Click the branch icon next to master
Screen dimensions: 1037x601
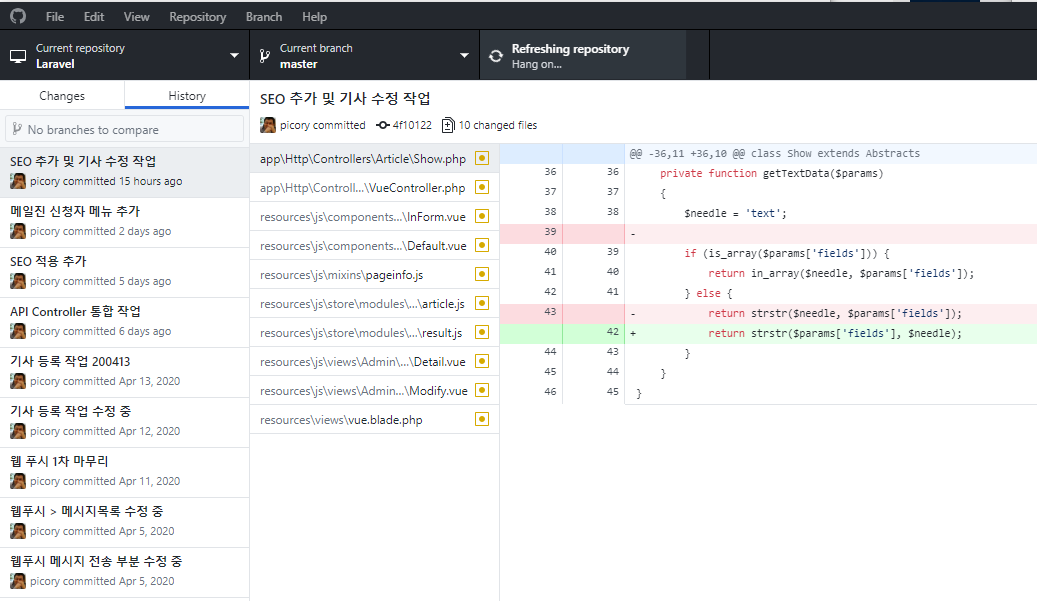coord(265,54)
